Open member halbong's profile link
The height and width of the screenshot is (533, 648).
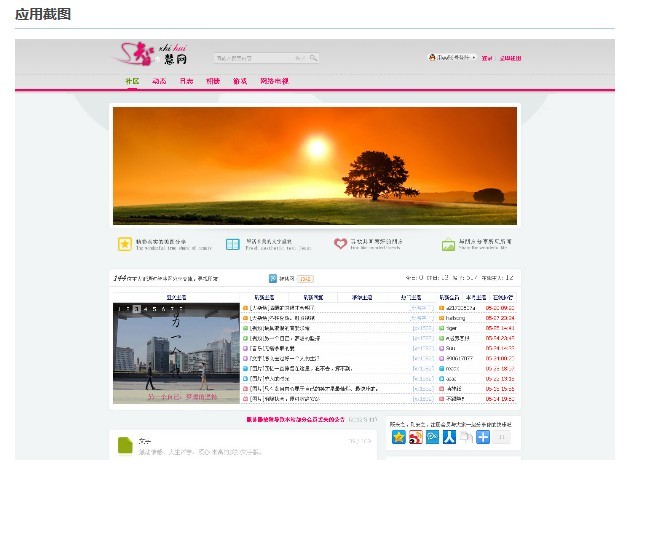(455, 318)
